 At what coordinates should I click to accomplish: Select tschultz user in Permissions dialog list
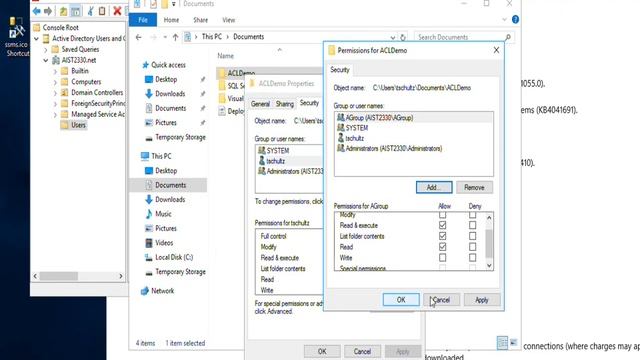[413, 138]
